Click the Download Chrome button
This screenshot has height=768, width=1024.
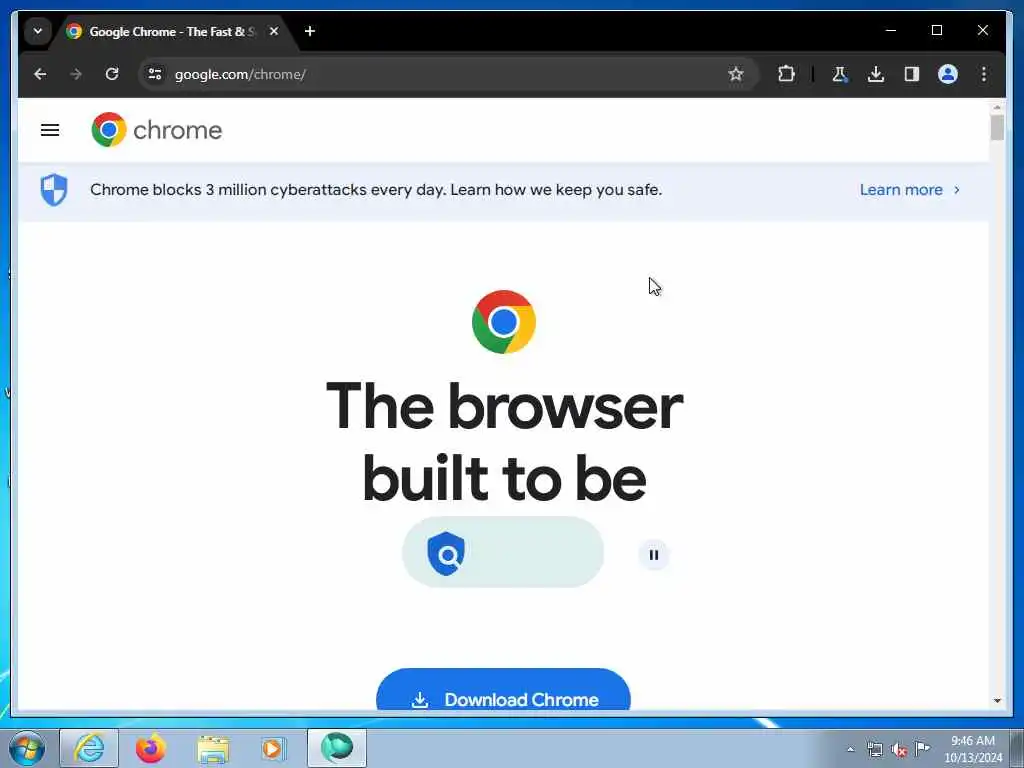coord(503,690)
